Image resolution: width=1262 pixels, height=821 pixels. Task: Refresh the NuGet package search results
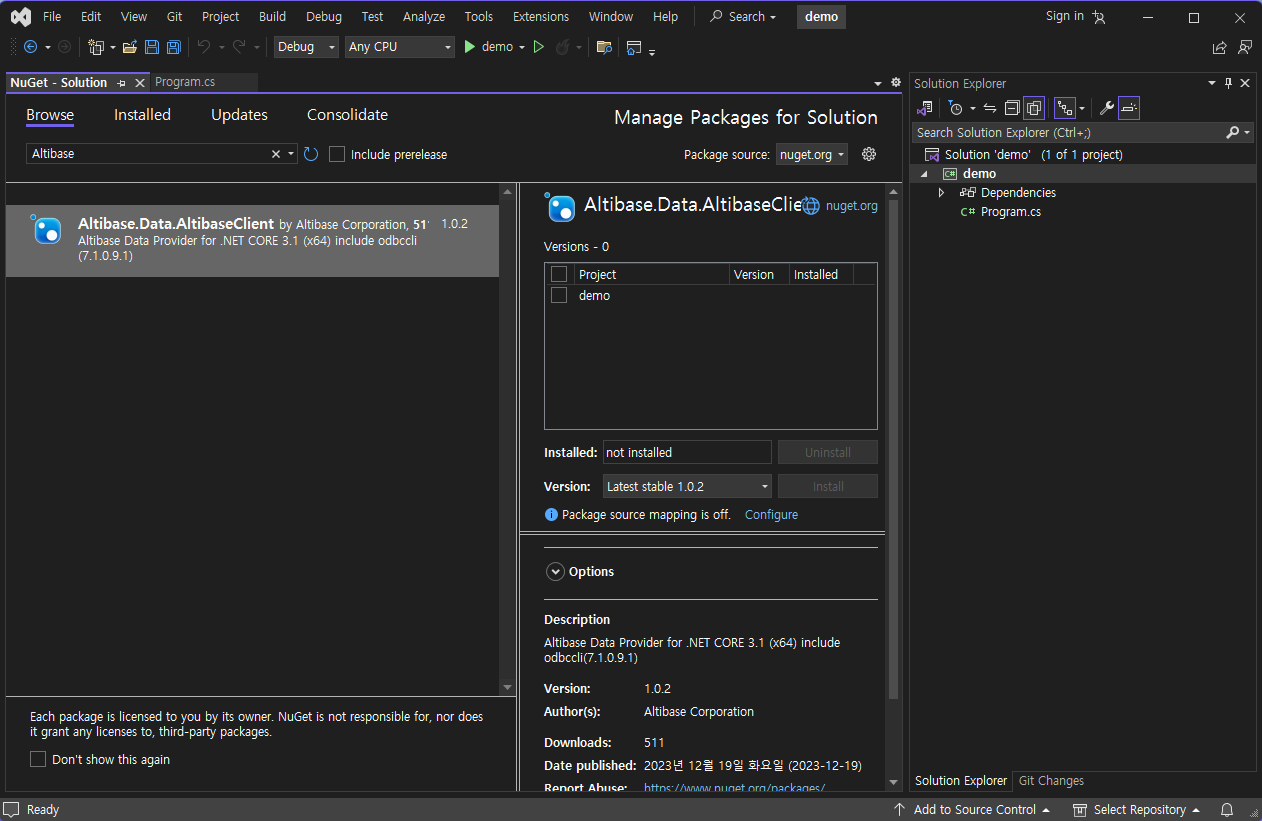pos(311,154)
